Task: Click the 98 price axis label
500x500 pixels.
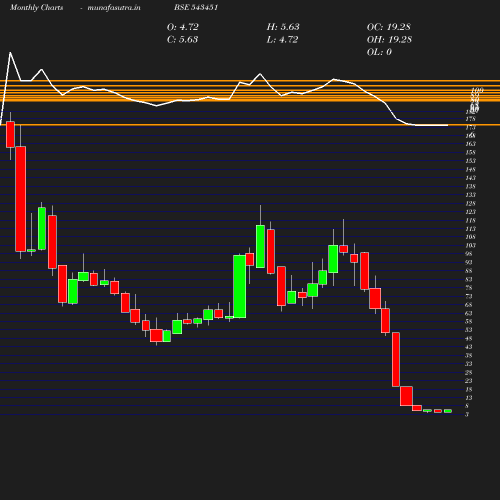Action: (469, 254)
